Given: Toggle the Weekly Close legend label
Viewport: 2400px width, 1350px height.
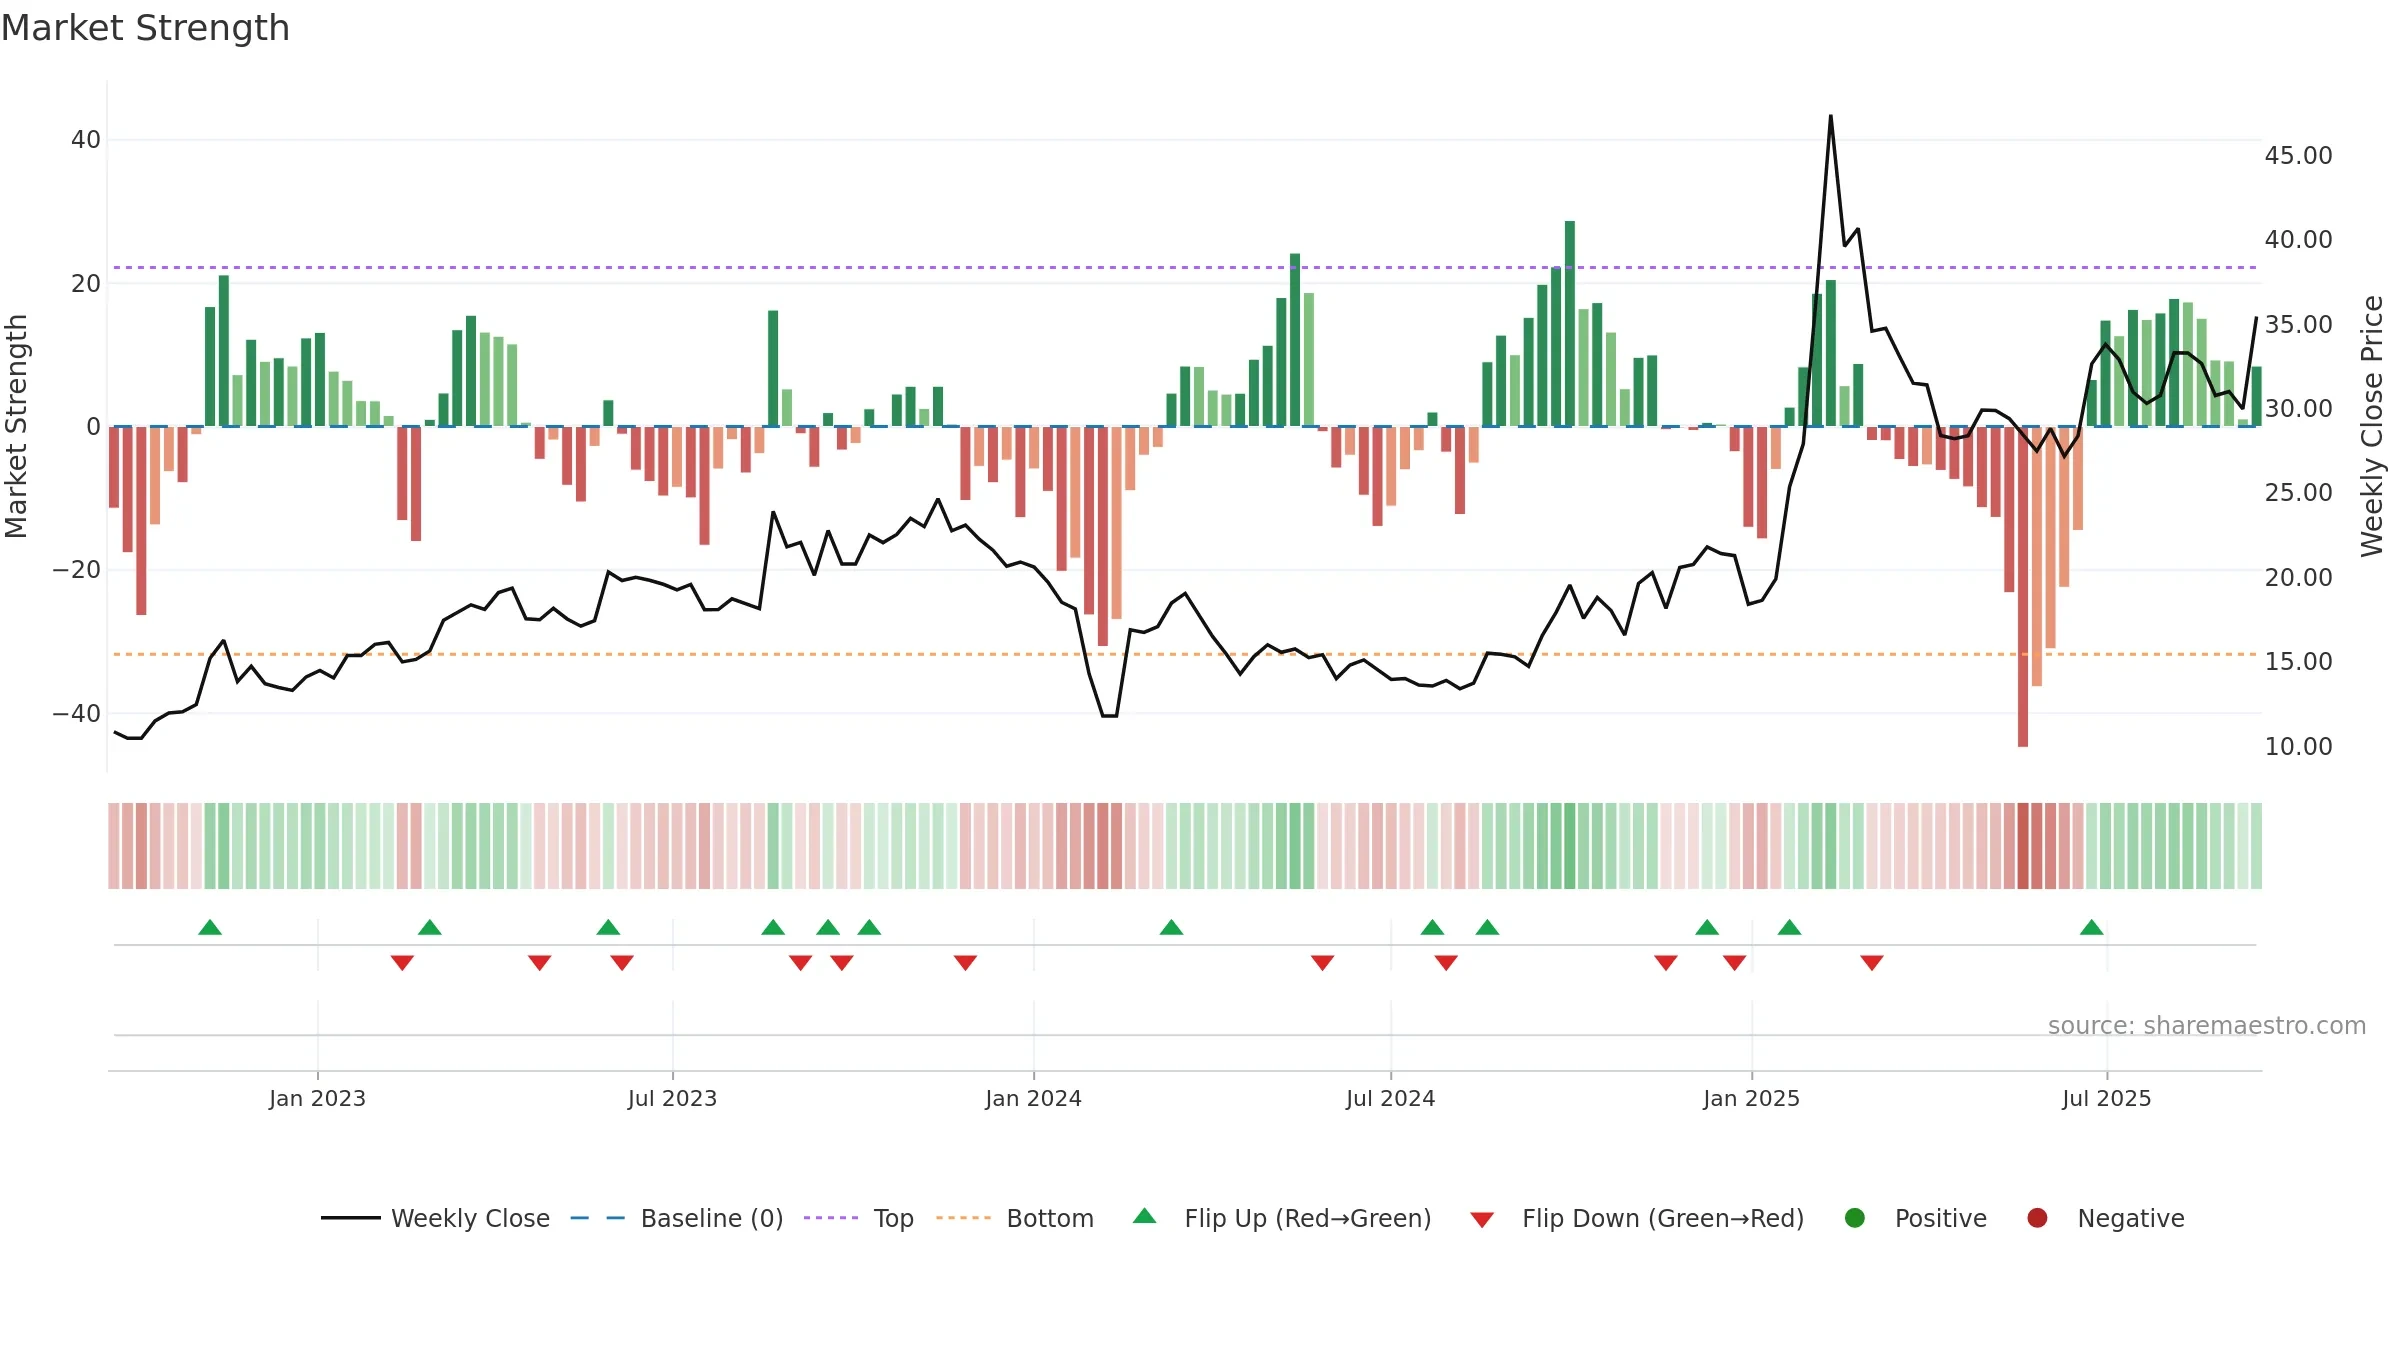Looking at the screenshot, I should point(470,1218).
